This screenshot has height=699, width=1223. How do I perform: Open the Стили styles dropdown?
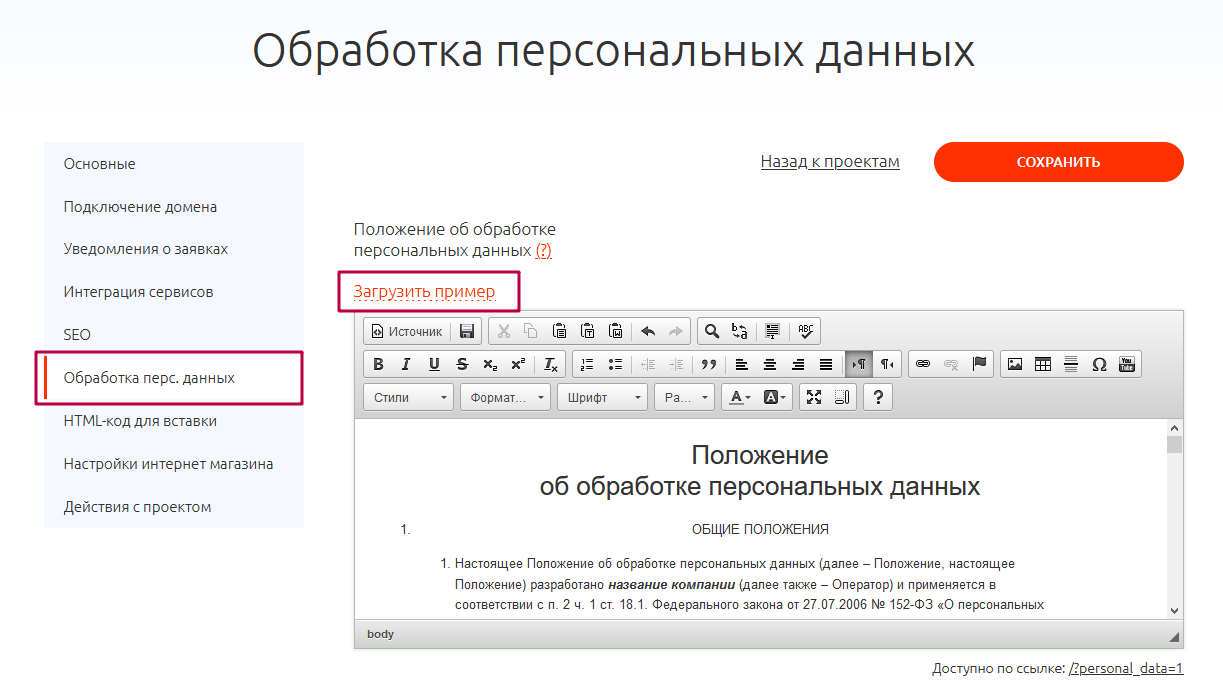(x=408, y=397)
